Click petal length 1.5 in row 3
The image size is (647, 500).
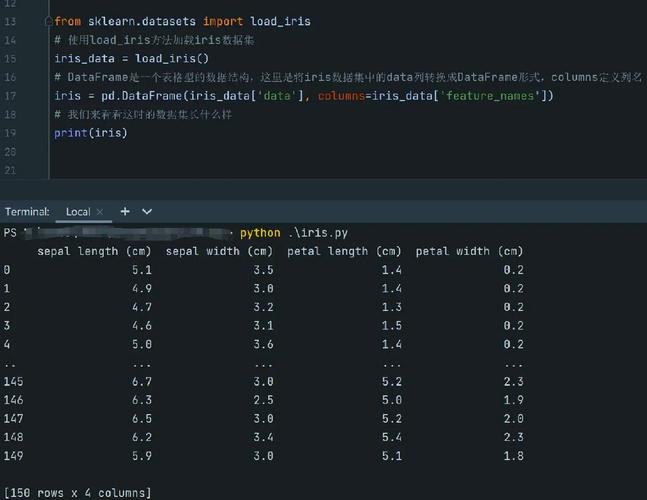point(392,325)
